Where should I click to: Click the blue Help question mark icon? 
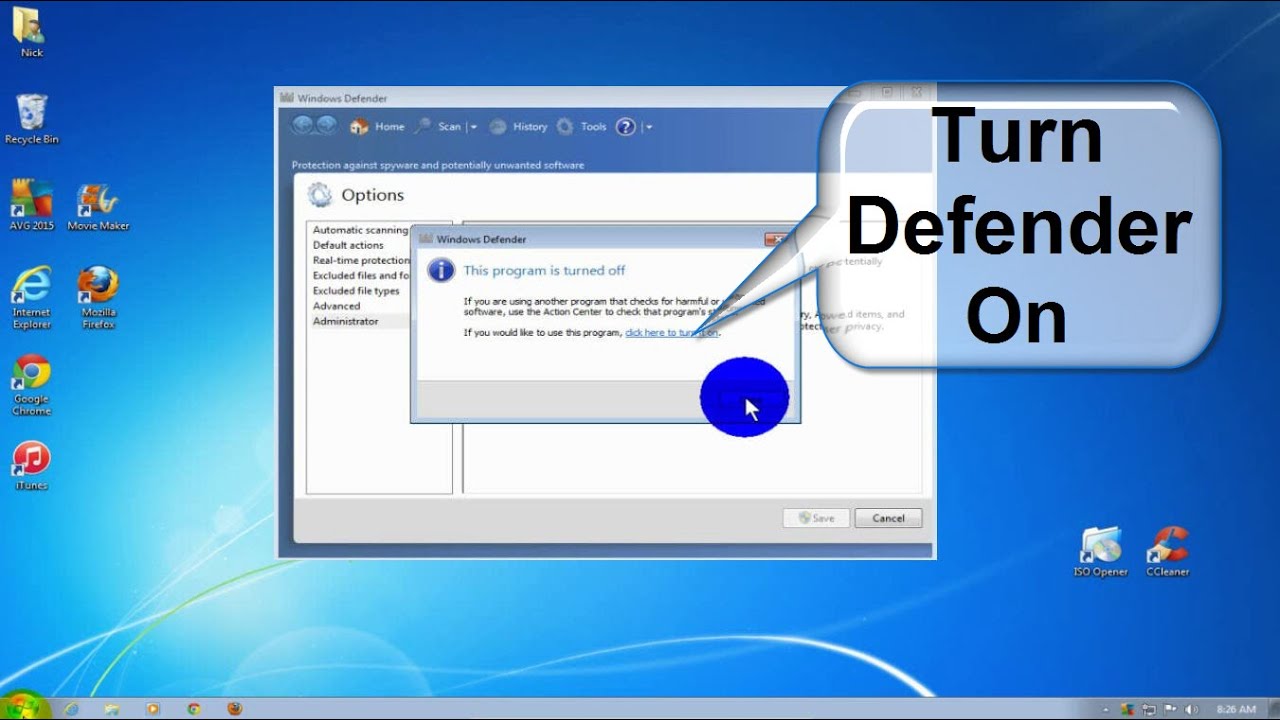click(626, 127)
